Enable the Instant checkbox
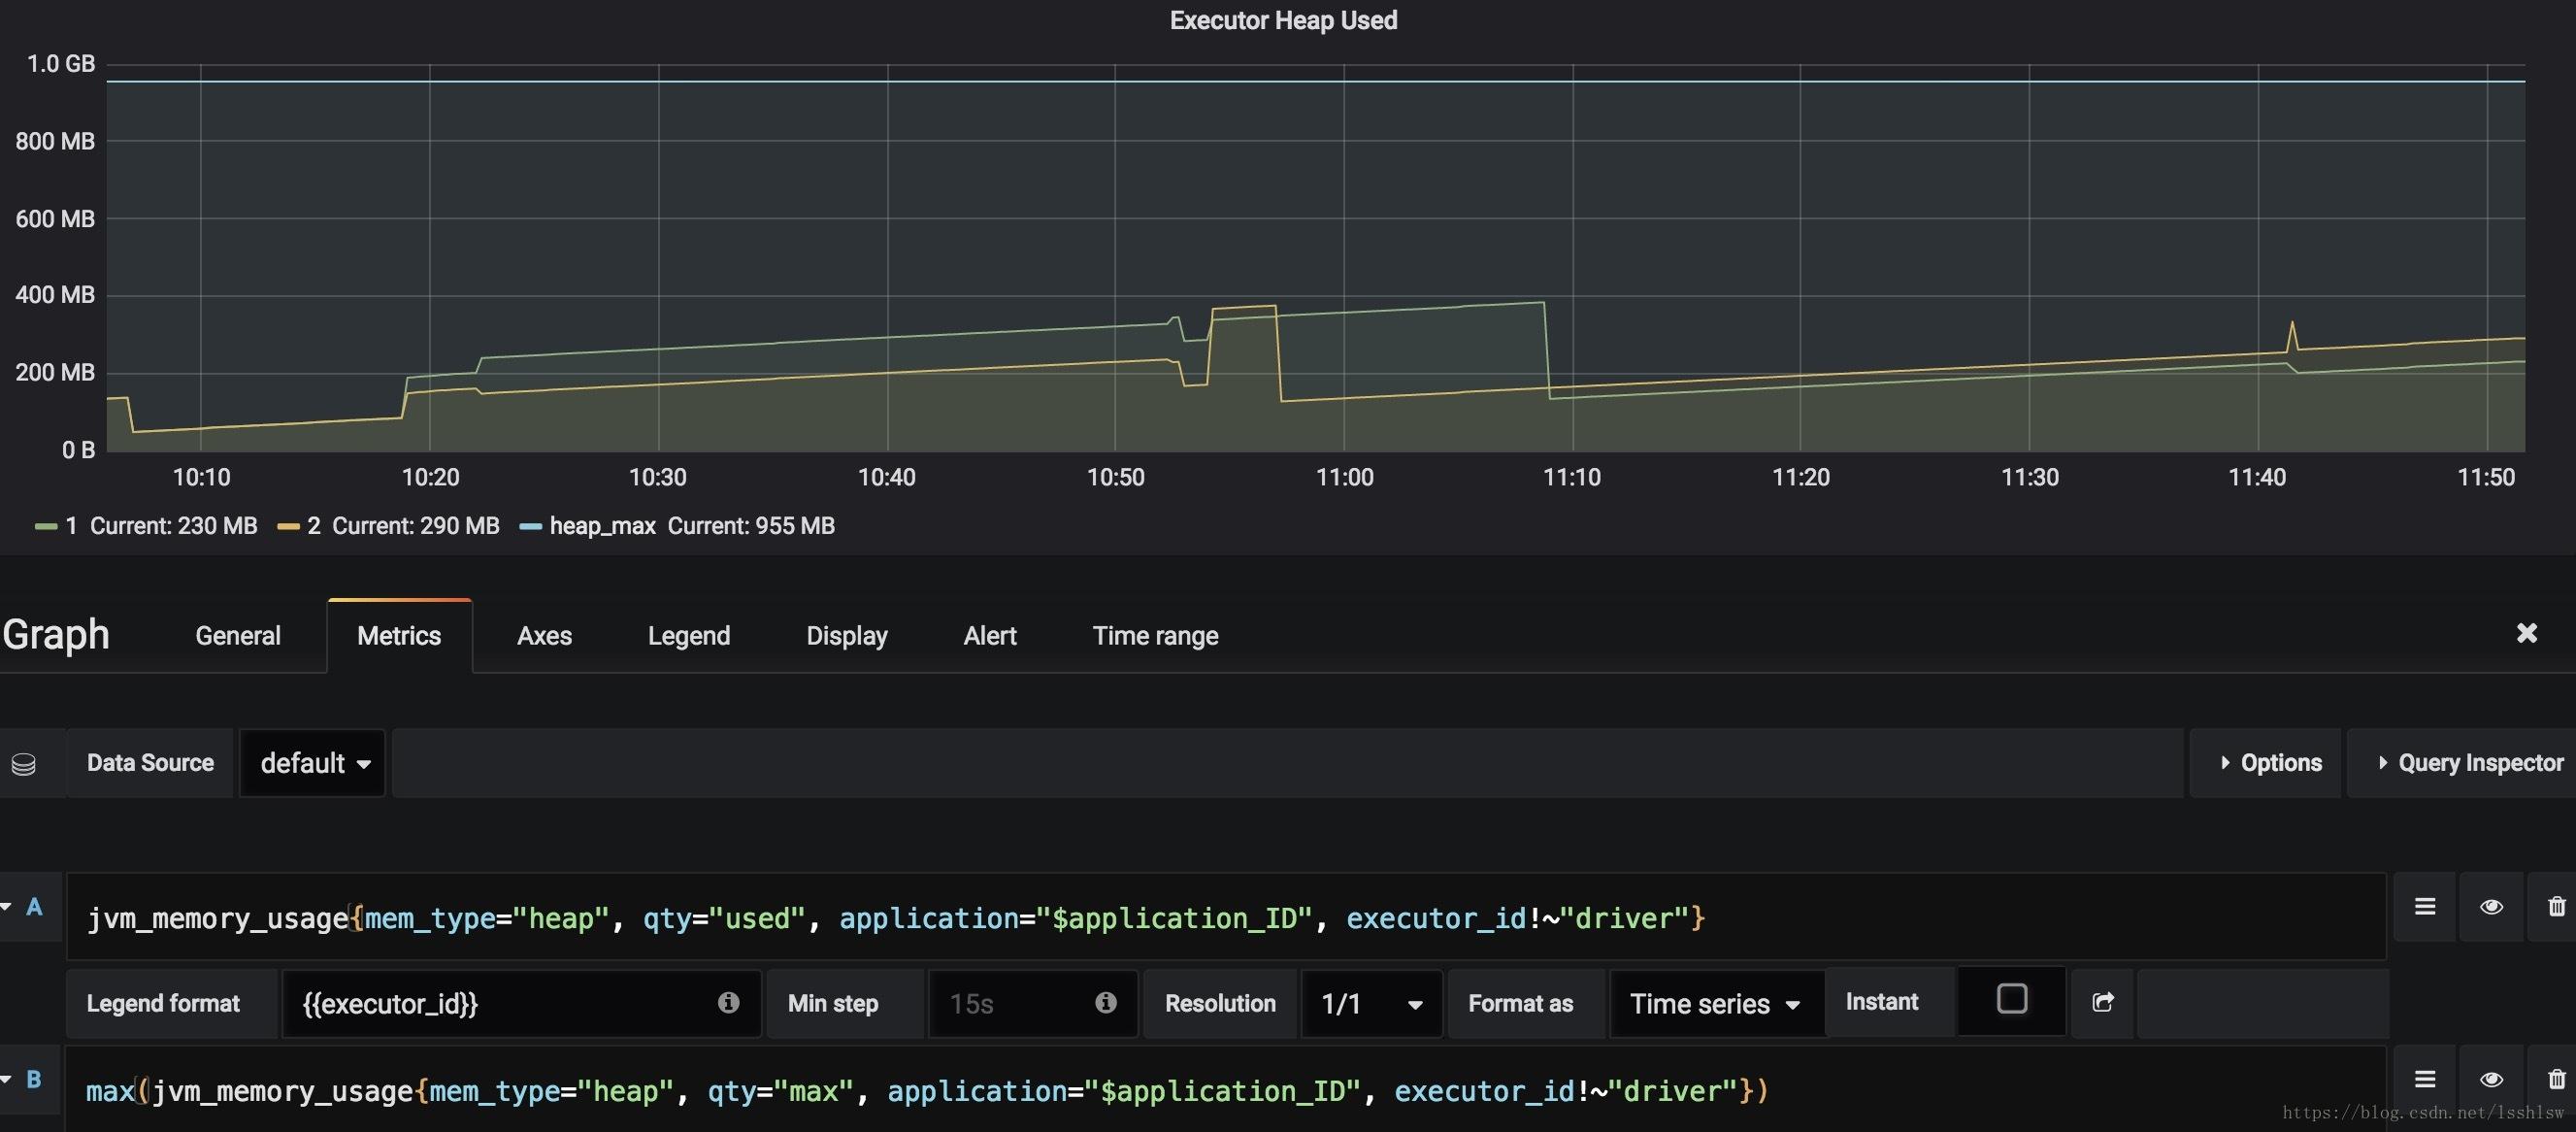 (2011, 999)
